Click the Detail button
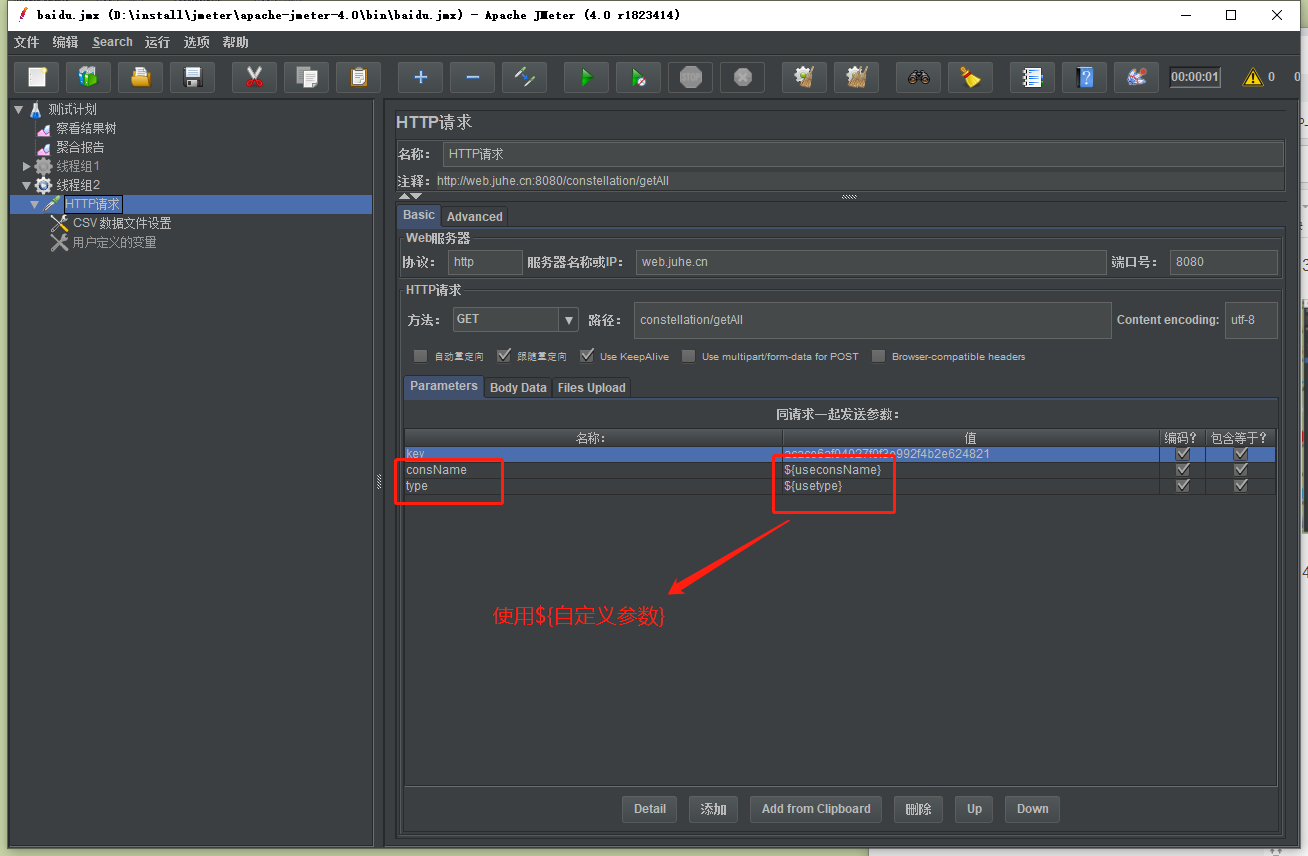The height and width of the screenshot is (856, 1308). pos(650,809)
